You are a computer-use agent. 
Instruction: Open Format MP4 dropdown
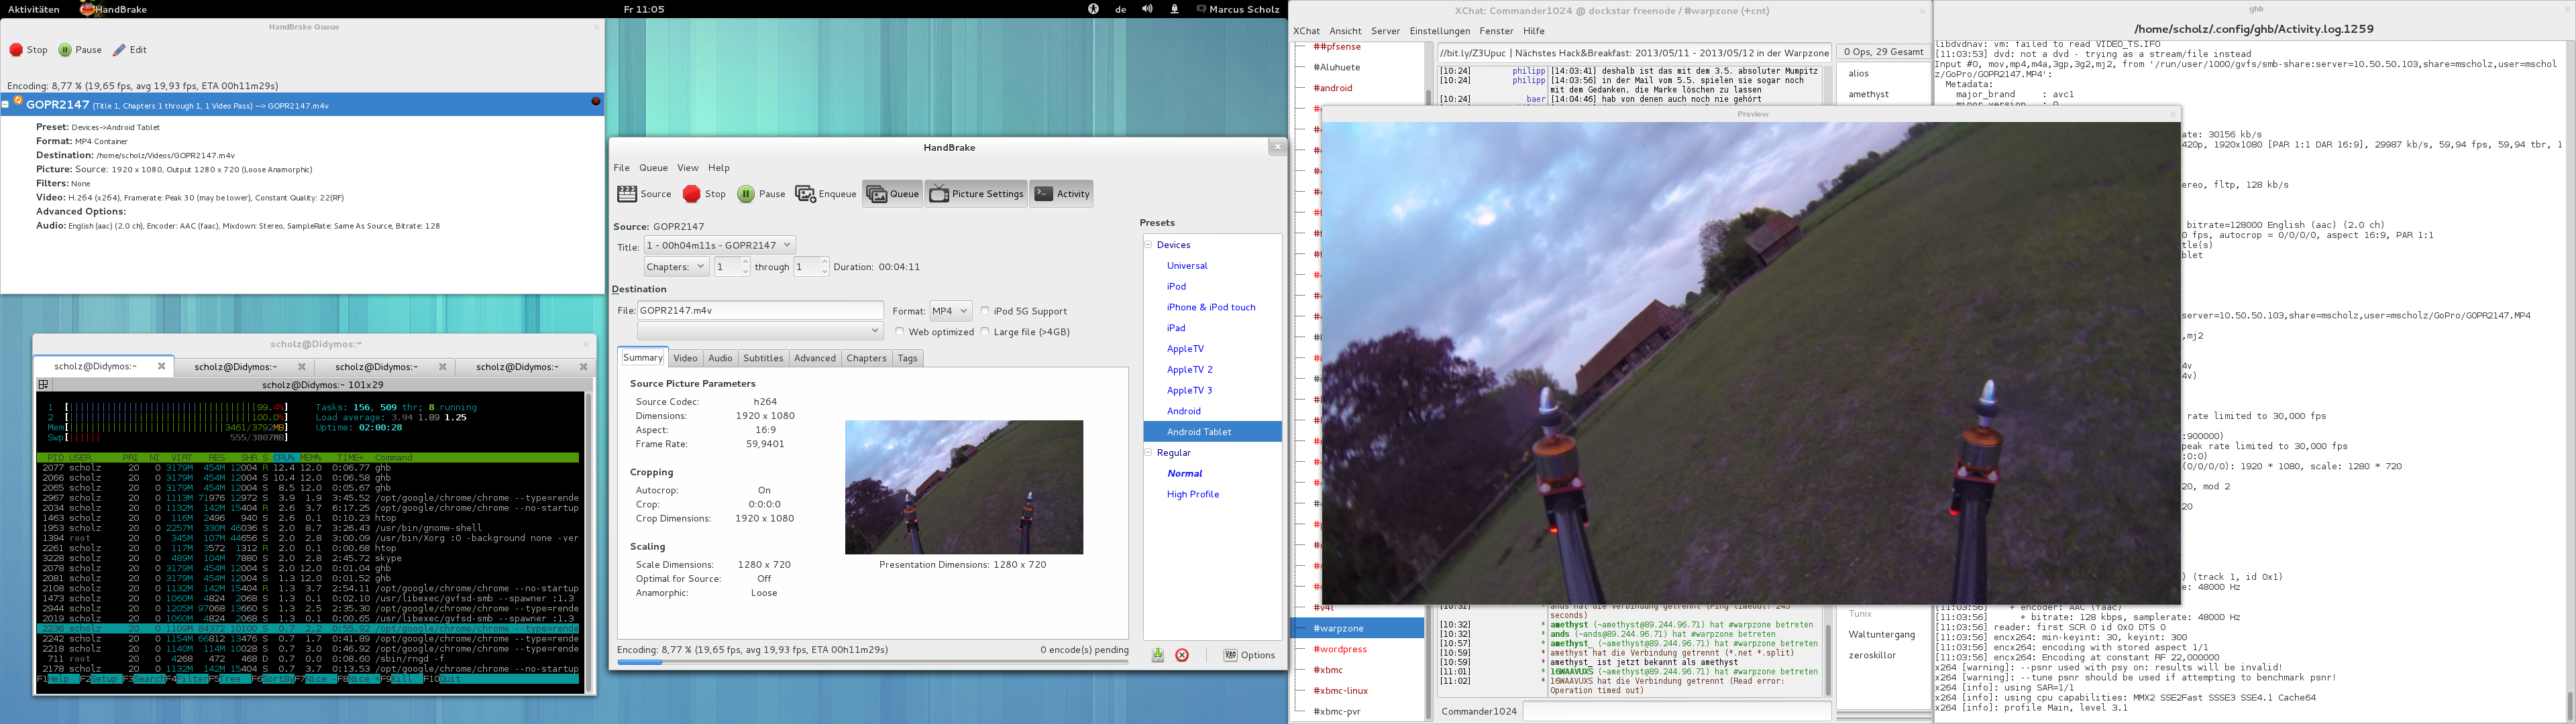tap(950, 311)
